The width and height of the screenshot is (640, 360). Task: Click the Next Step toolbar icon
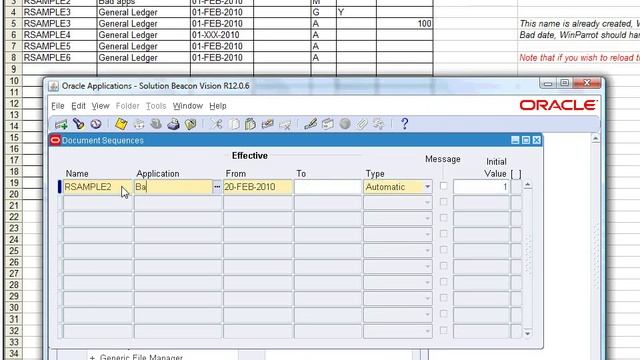click(x=139, y=124)
